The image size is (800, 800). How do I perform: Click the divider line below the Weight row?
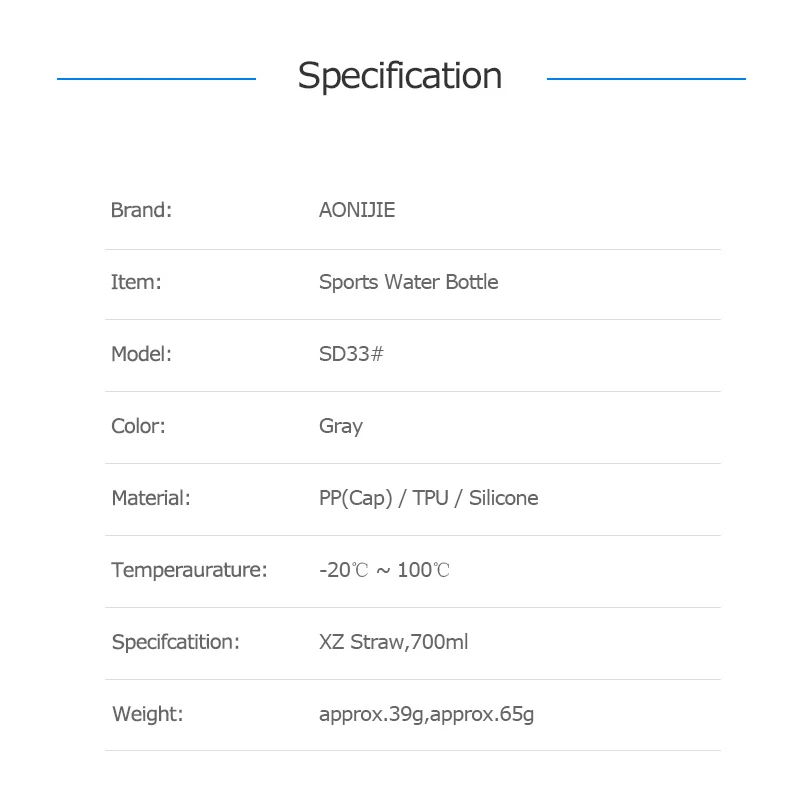pyautogui.click(x=412, y=751)
